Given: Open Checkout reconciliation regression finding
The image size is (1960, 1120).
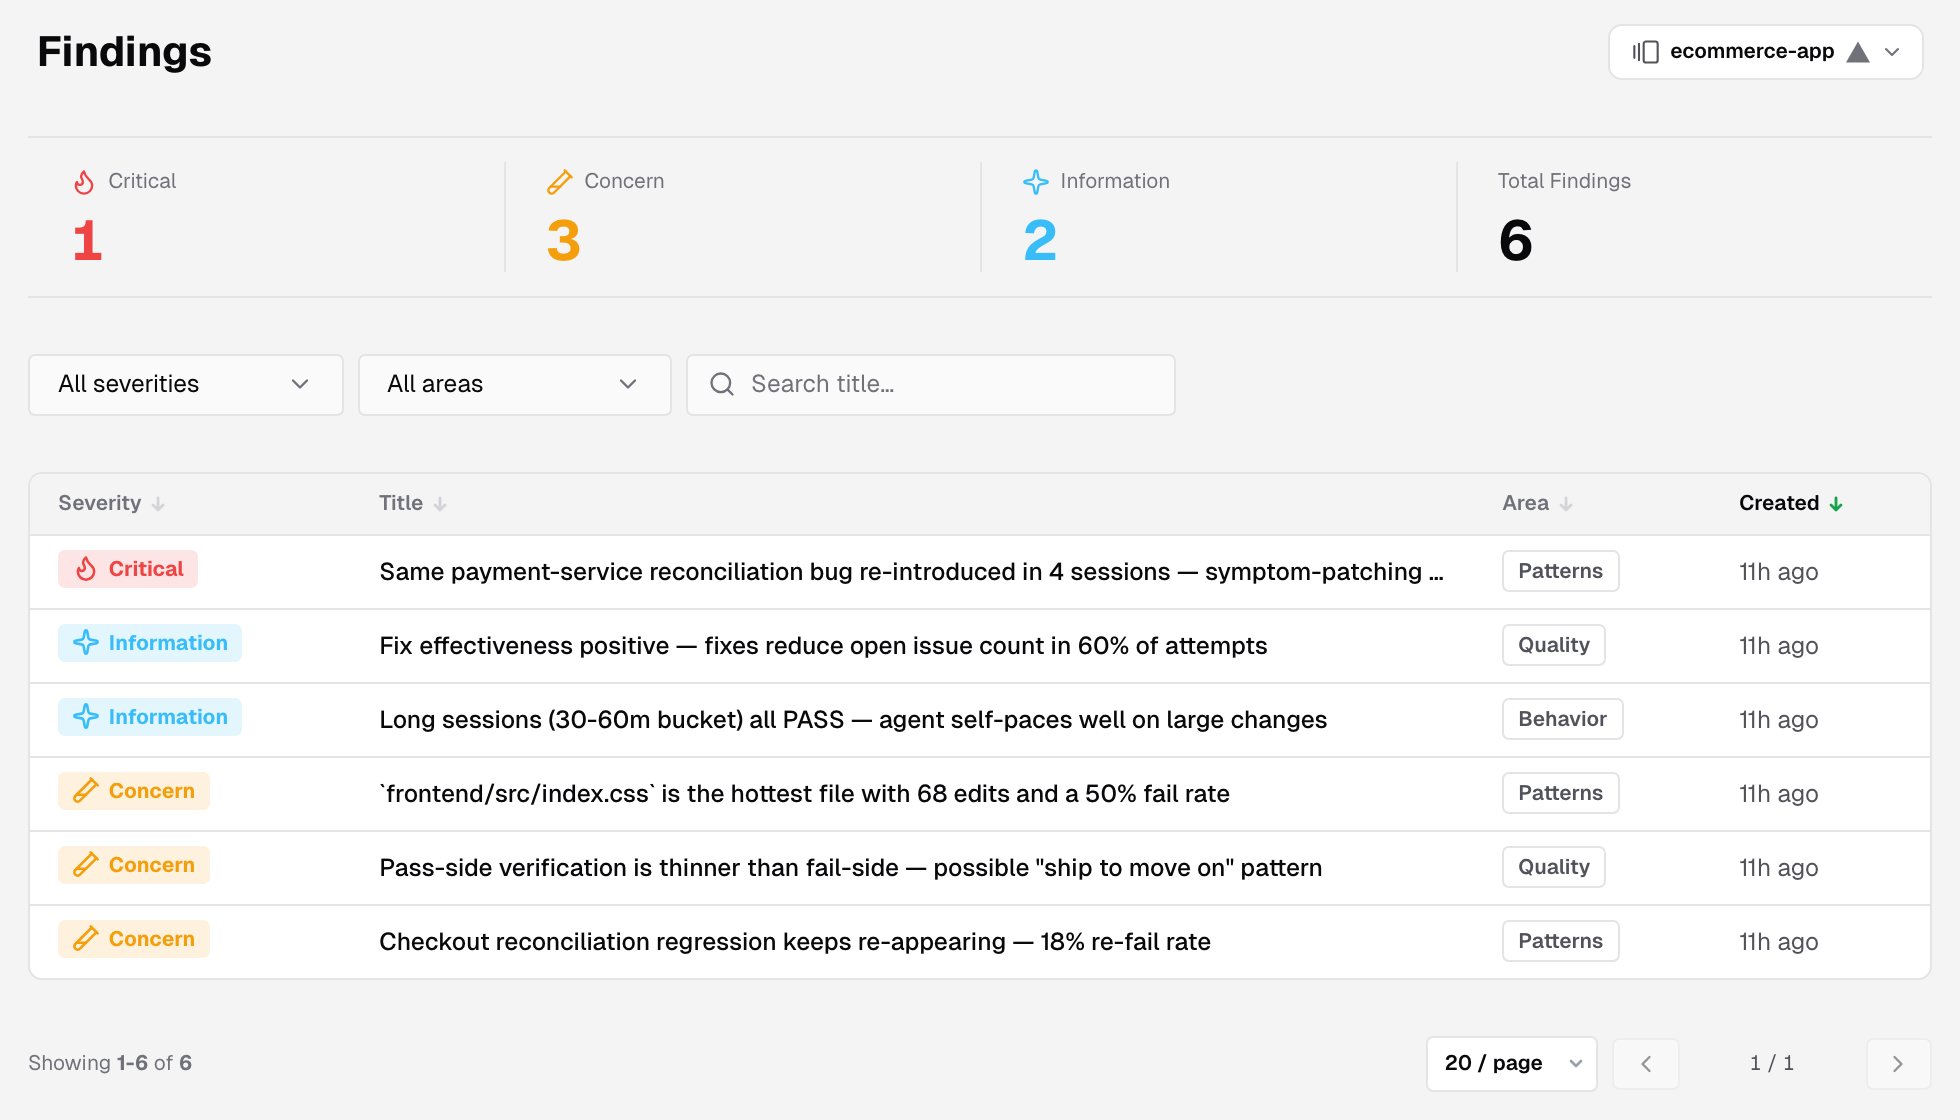Looking at the screenshot, I should pyautogui.click(x=795, y=942).
